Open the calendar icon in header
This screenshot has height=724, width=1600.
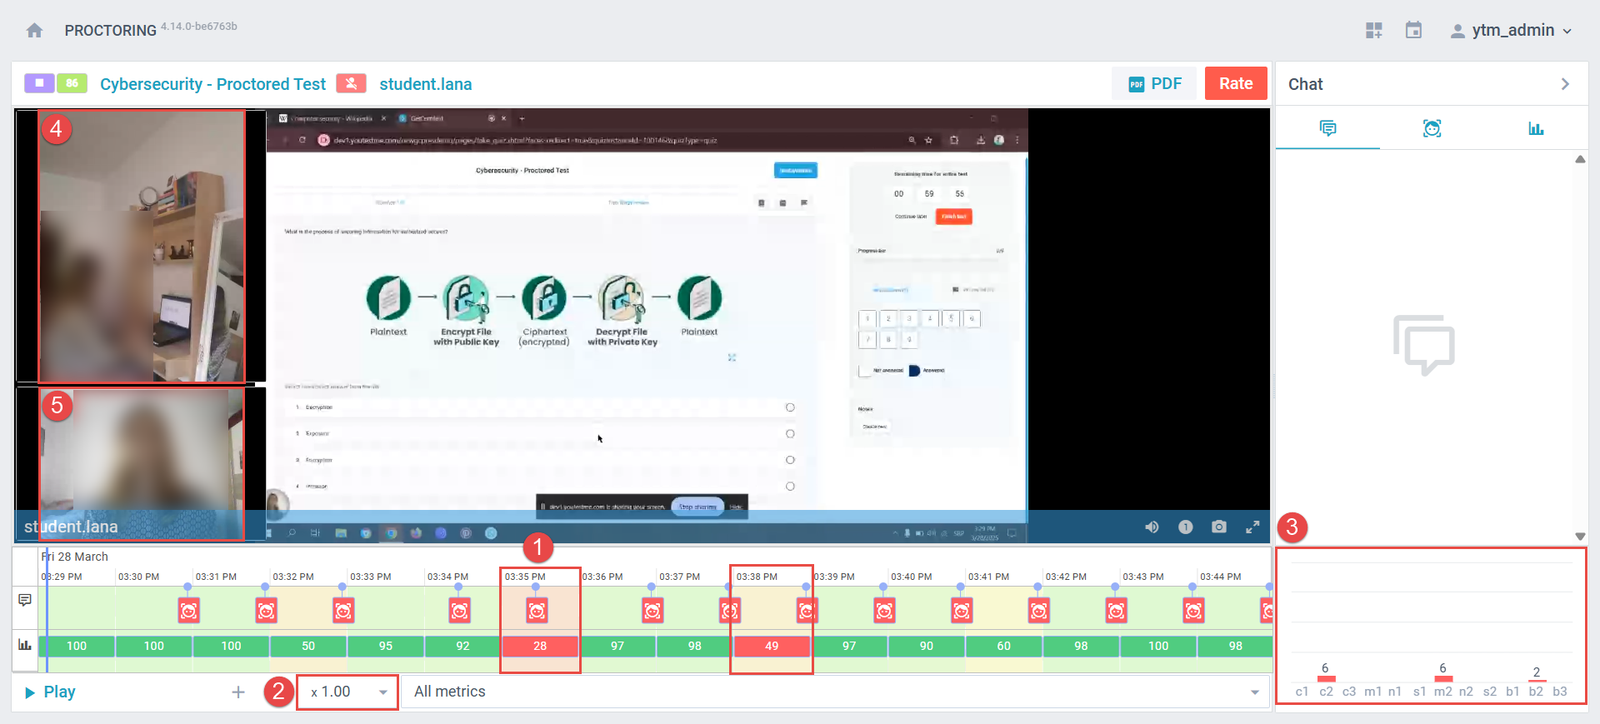pos(1413,30)
